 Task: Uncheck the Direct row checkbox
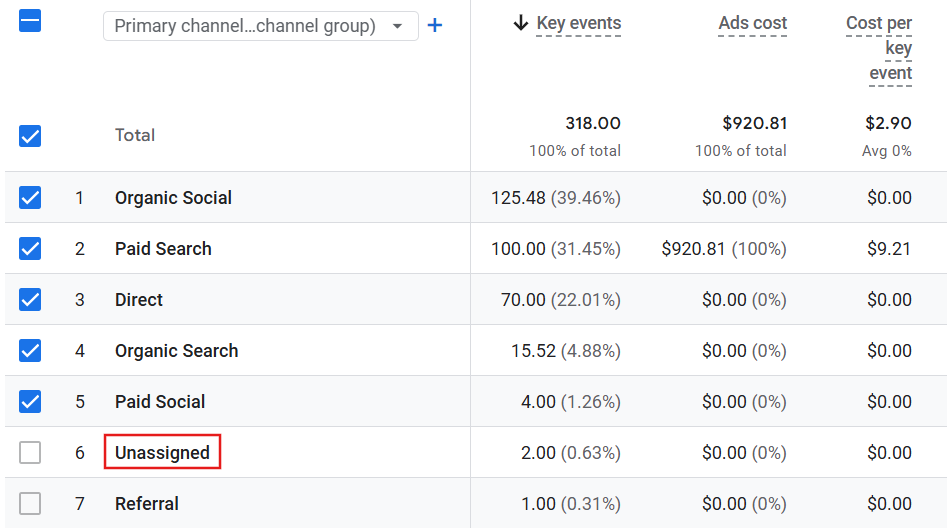click(30, 300)
